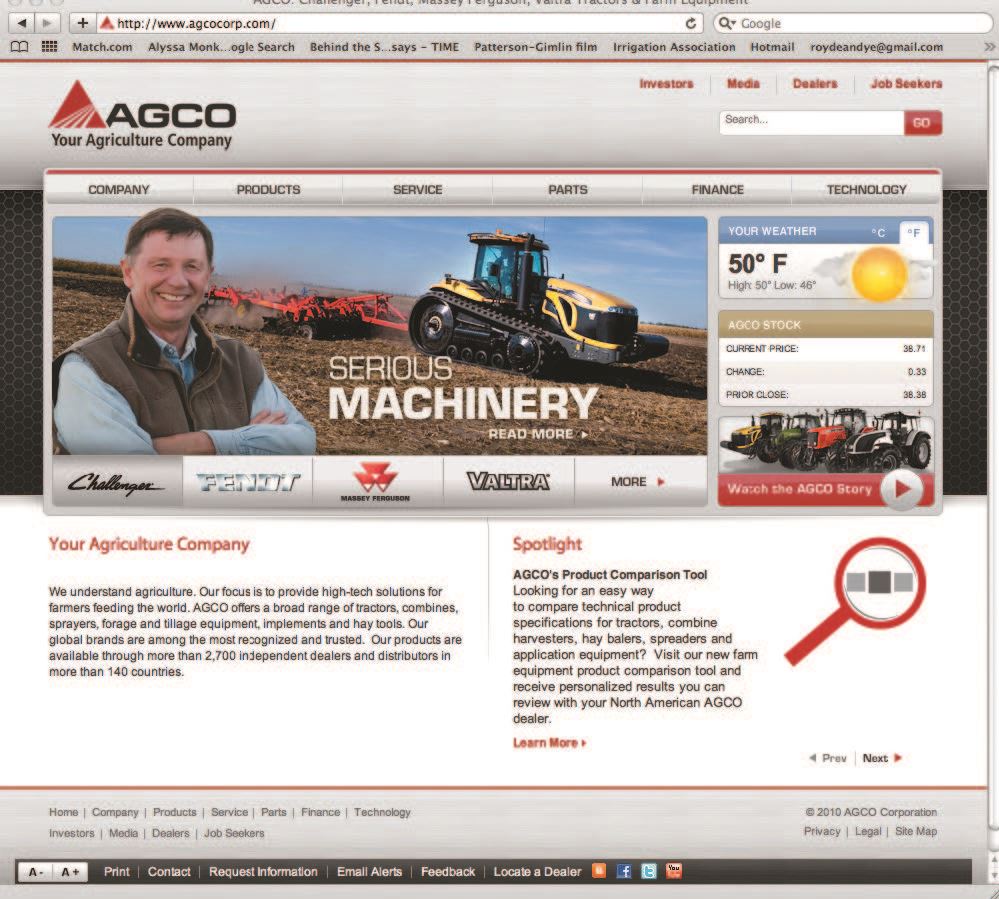Screen dimensions: 999x899
Task: Open the bookmarks book icon
Action: click(x=19, y=47)
